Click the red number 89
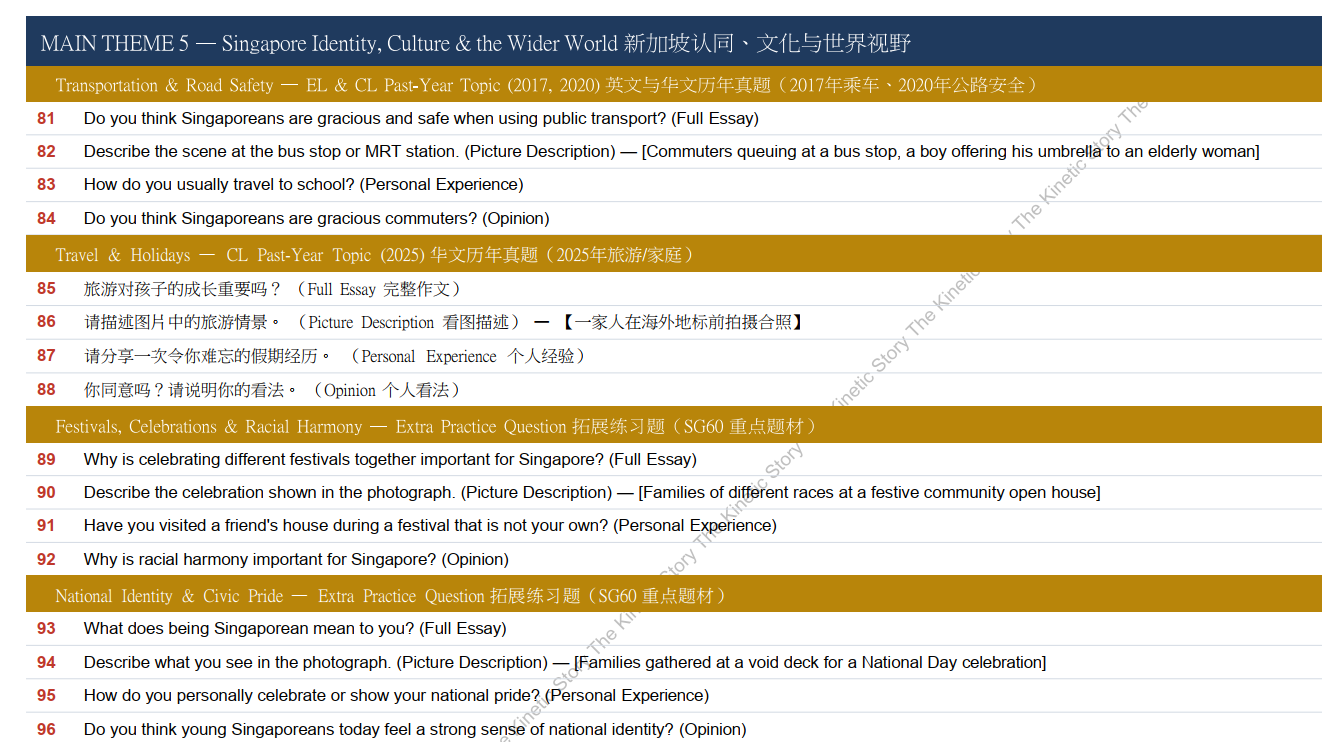 (46, 459)
